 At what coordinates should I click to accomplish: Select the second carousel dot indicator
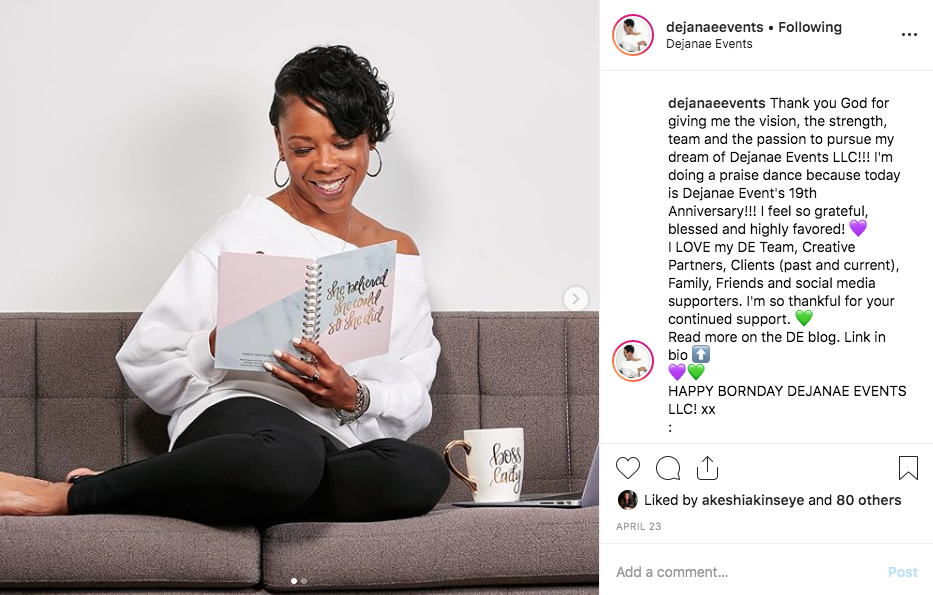pos(304,581)
